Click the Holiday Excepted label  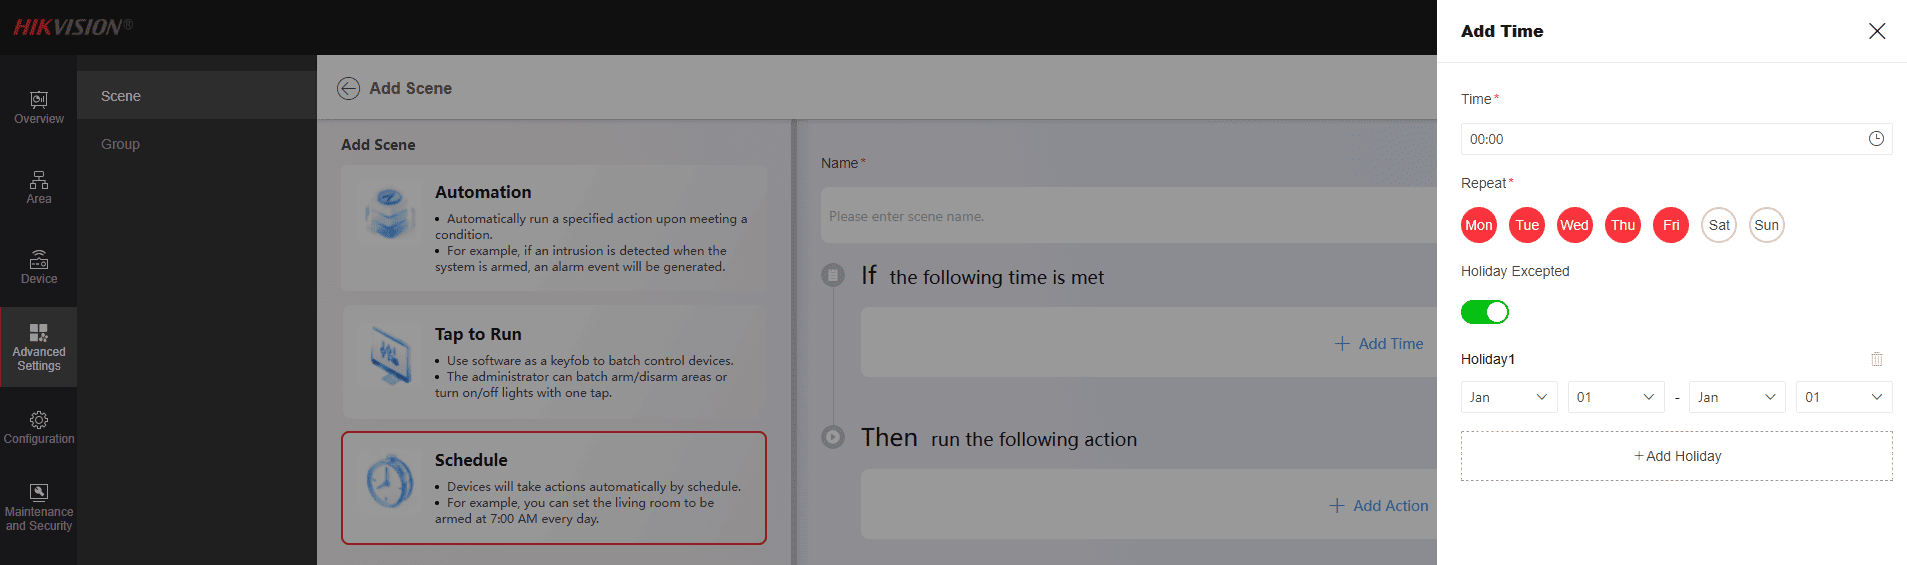pyautogui.click(x=1515, y=271)
